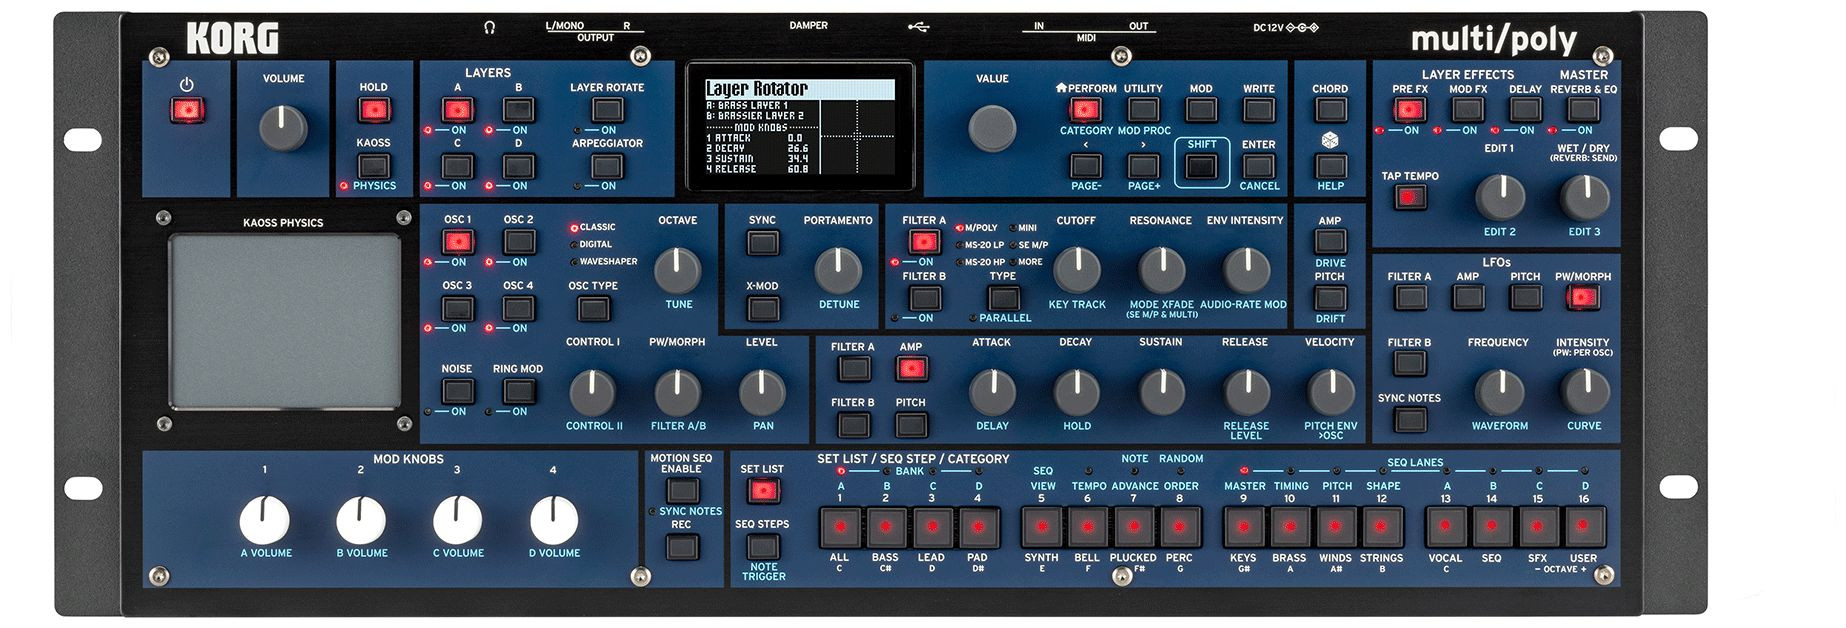Click the A VOLUME mod knob
This screenshot has width=1846, height=628.
click(265, 520)
